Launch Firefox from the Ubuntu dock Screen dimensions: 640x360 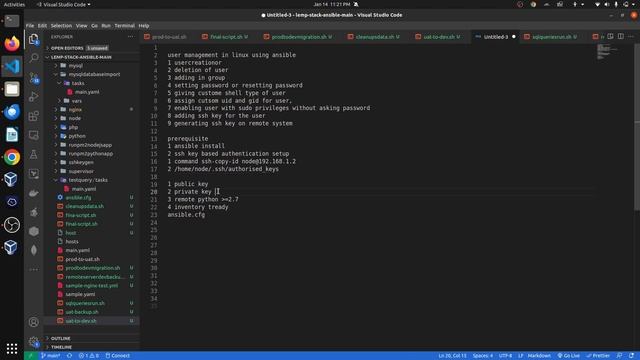point(12,43)
